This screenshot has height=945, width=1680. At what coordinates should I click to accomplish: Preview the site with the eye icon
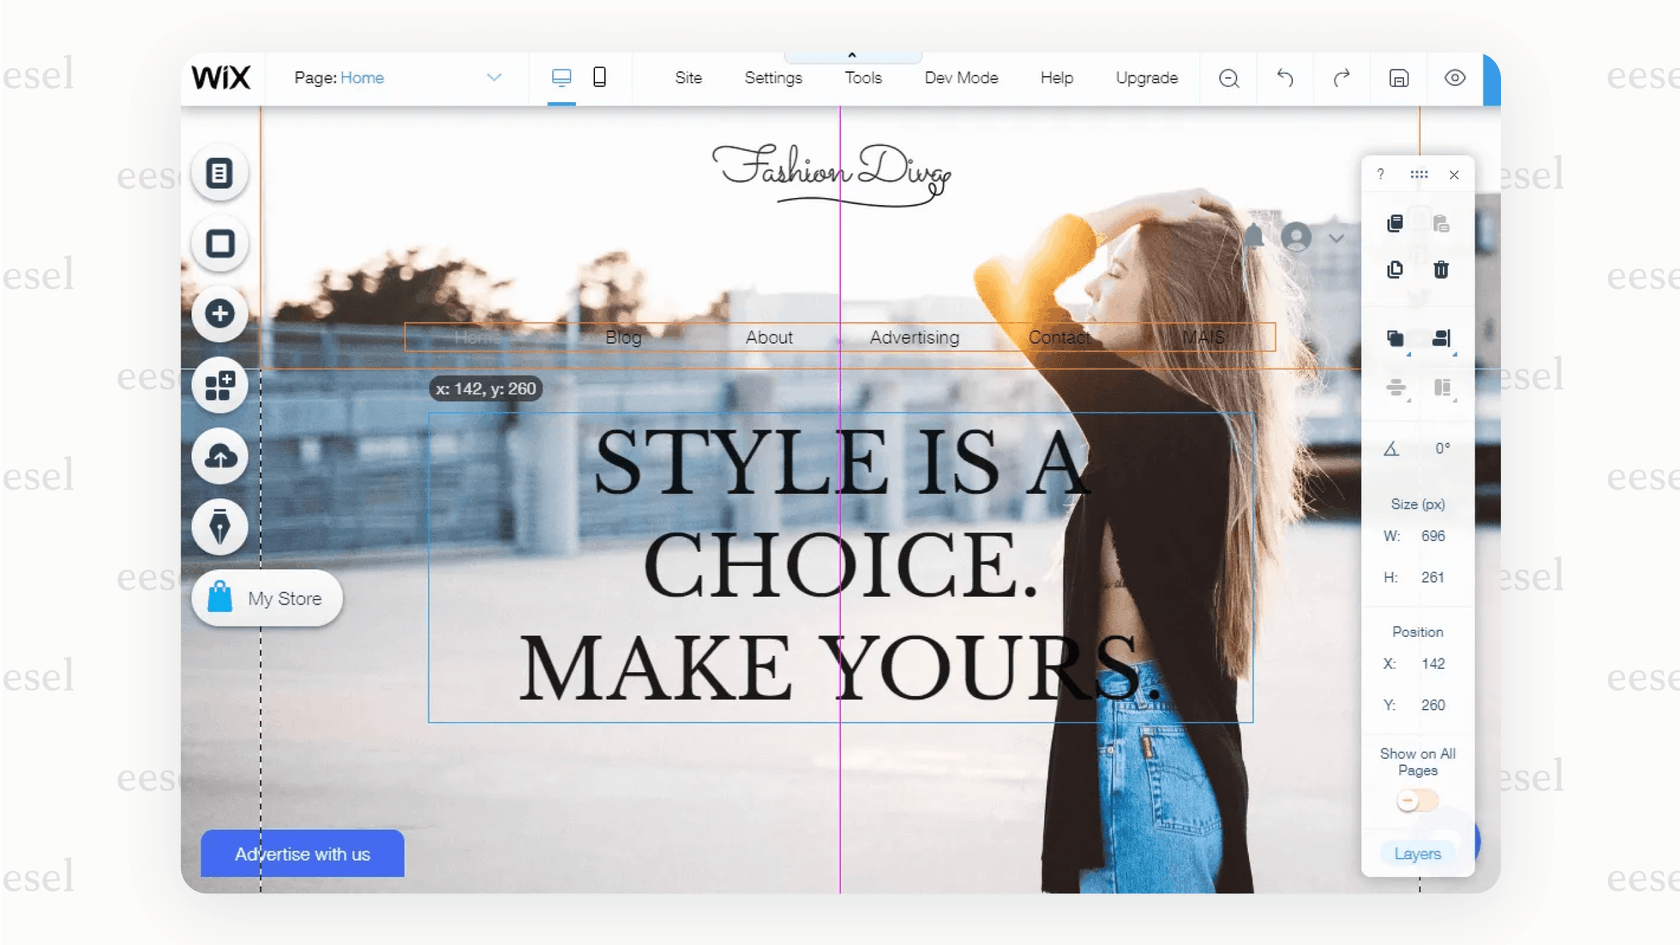[1455, 78]
